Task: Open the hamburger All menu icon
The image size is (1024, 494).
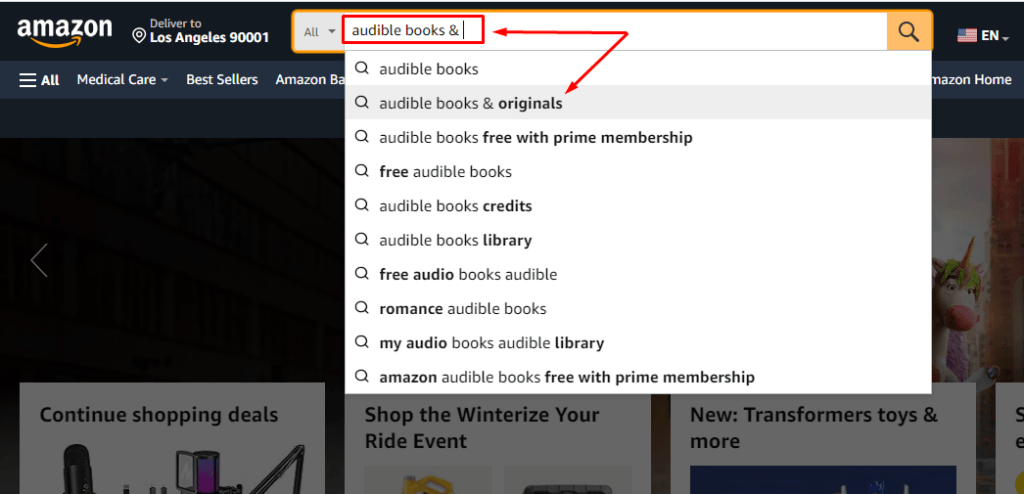Action: 28,80
